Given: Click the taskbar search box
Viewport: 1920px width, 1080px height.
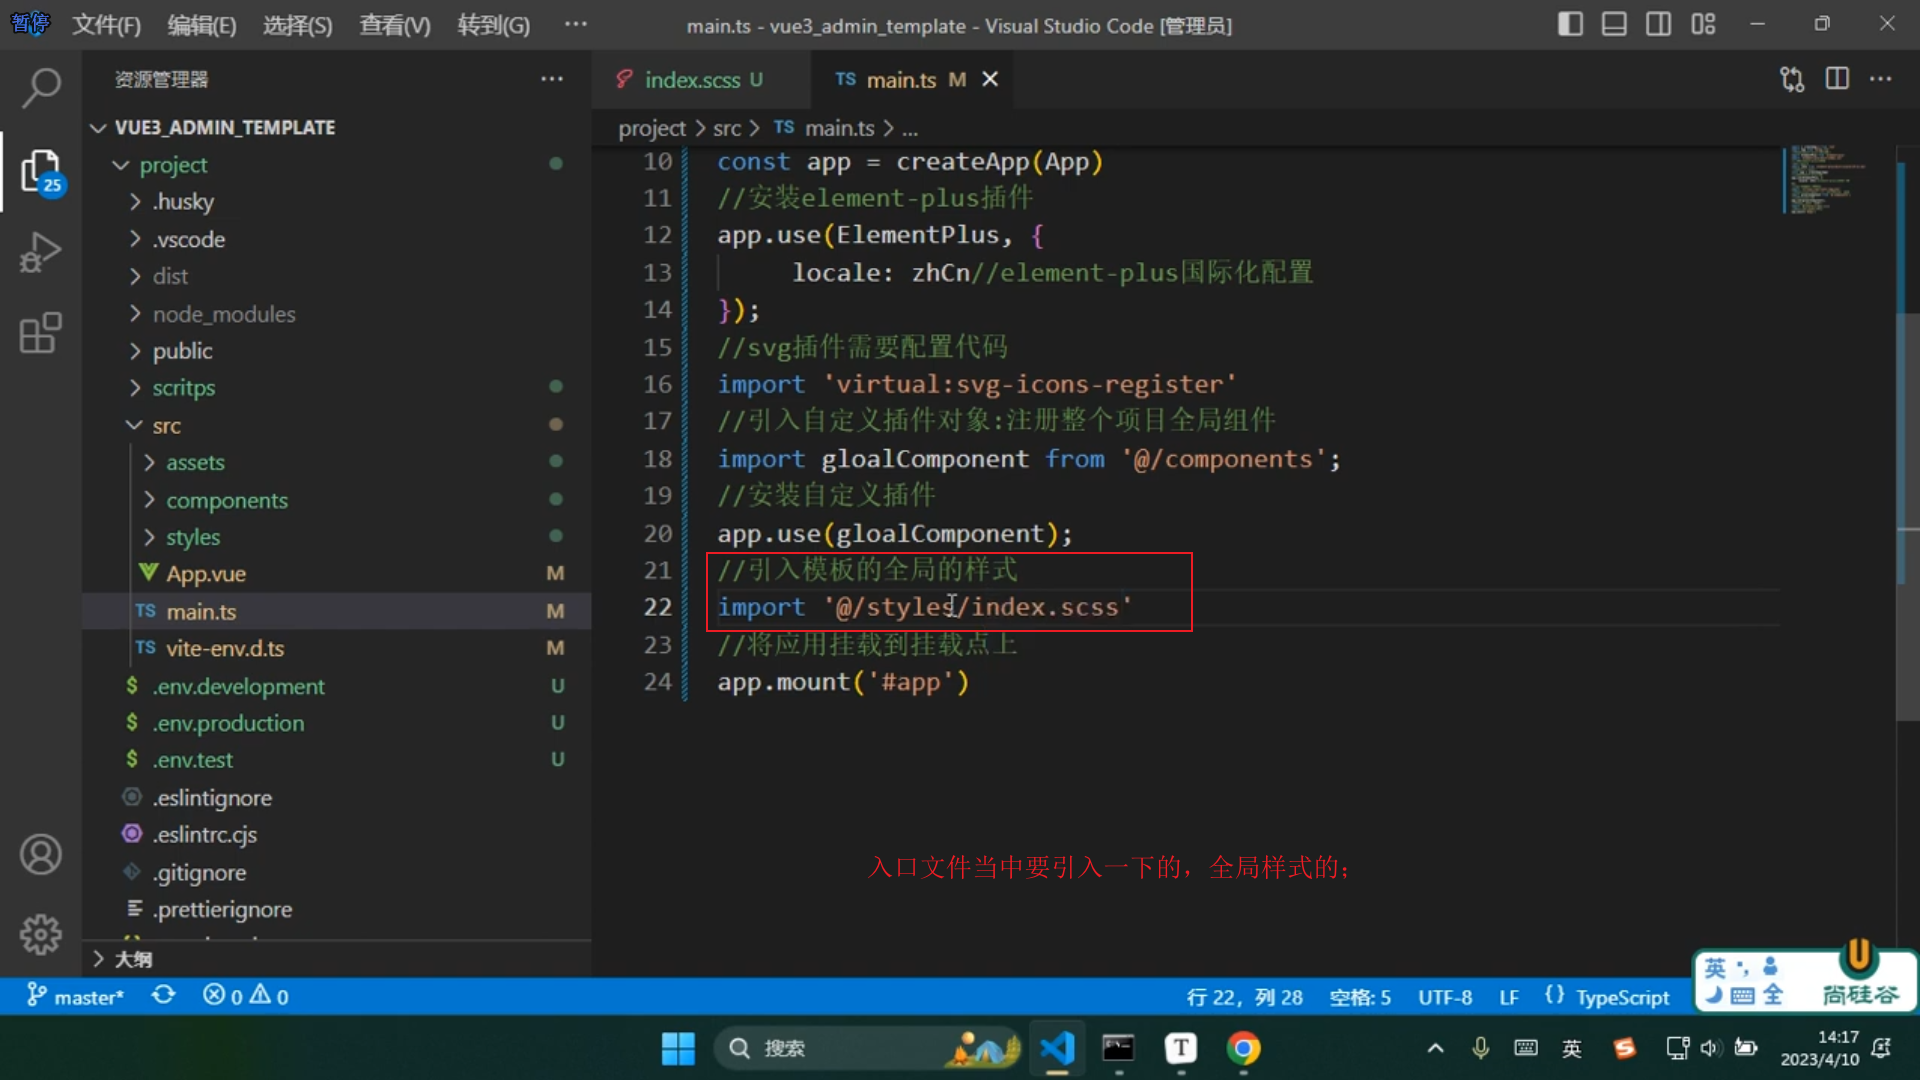Looking at the screenshot, I should point(866,1048).
